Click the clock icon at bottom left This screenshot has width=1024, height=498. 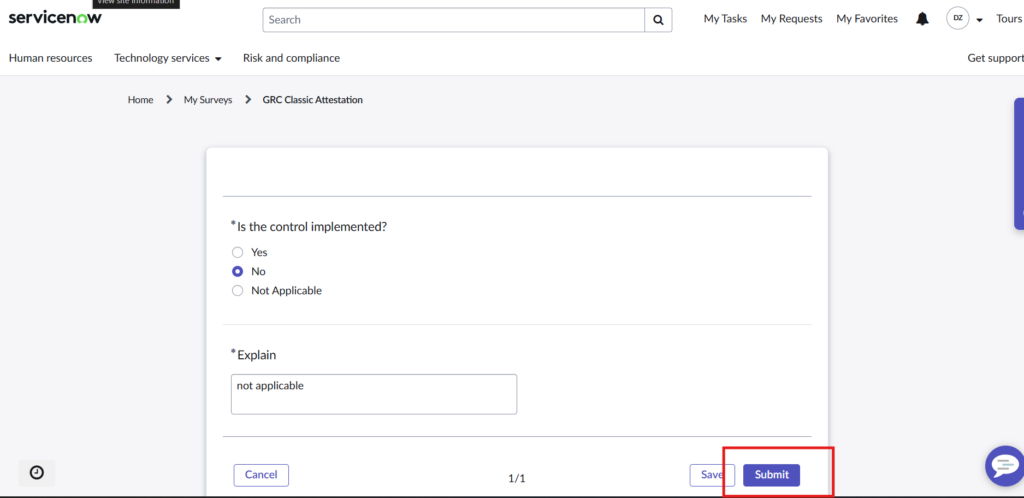coord(37,472)
